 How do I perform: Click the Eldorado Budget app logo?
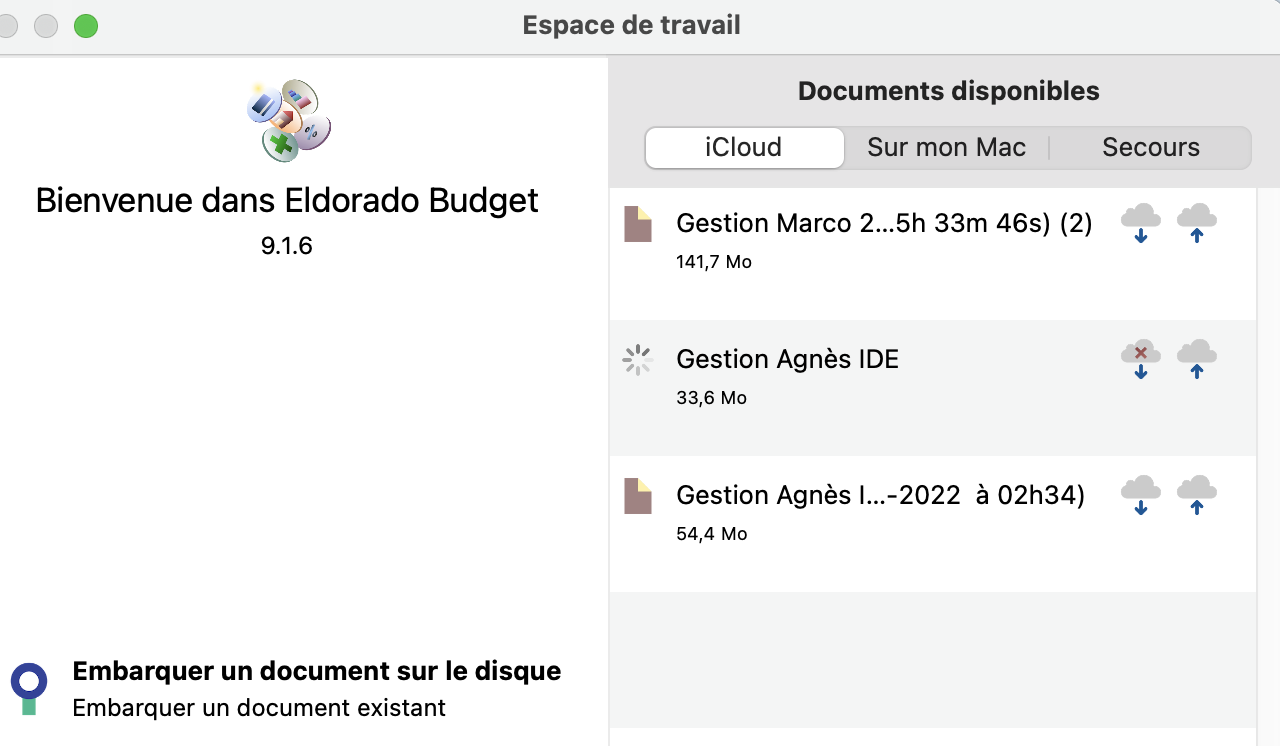click(288, 120)
